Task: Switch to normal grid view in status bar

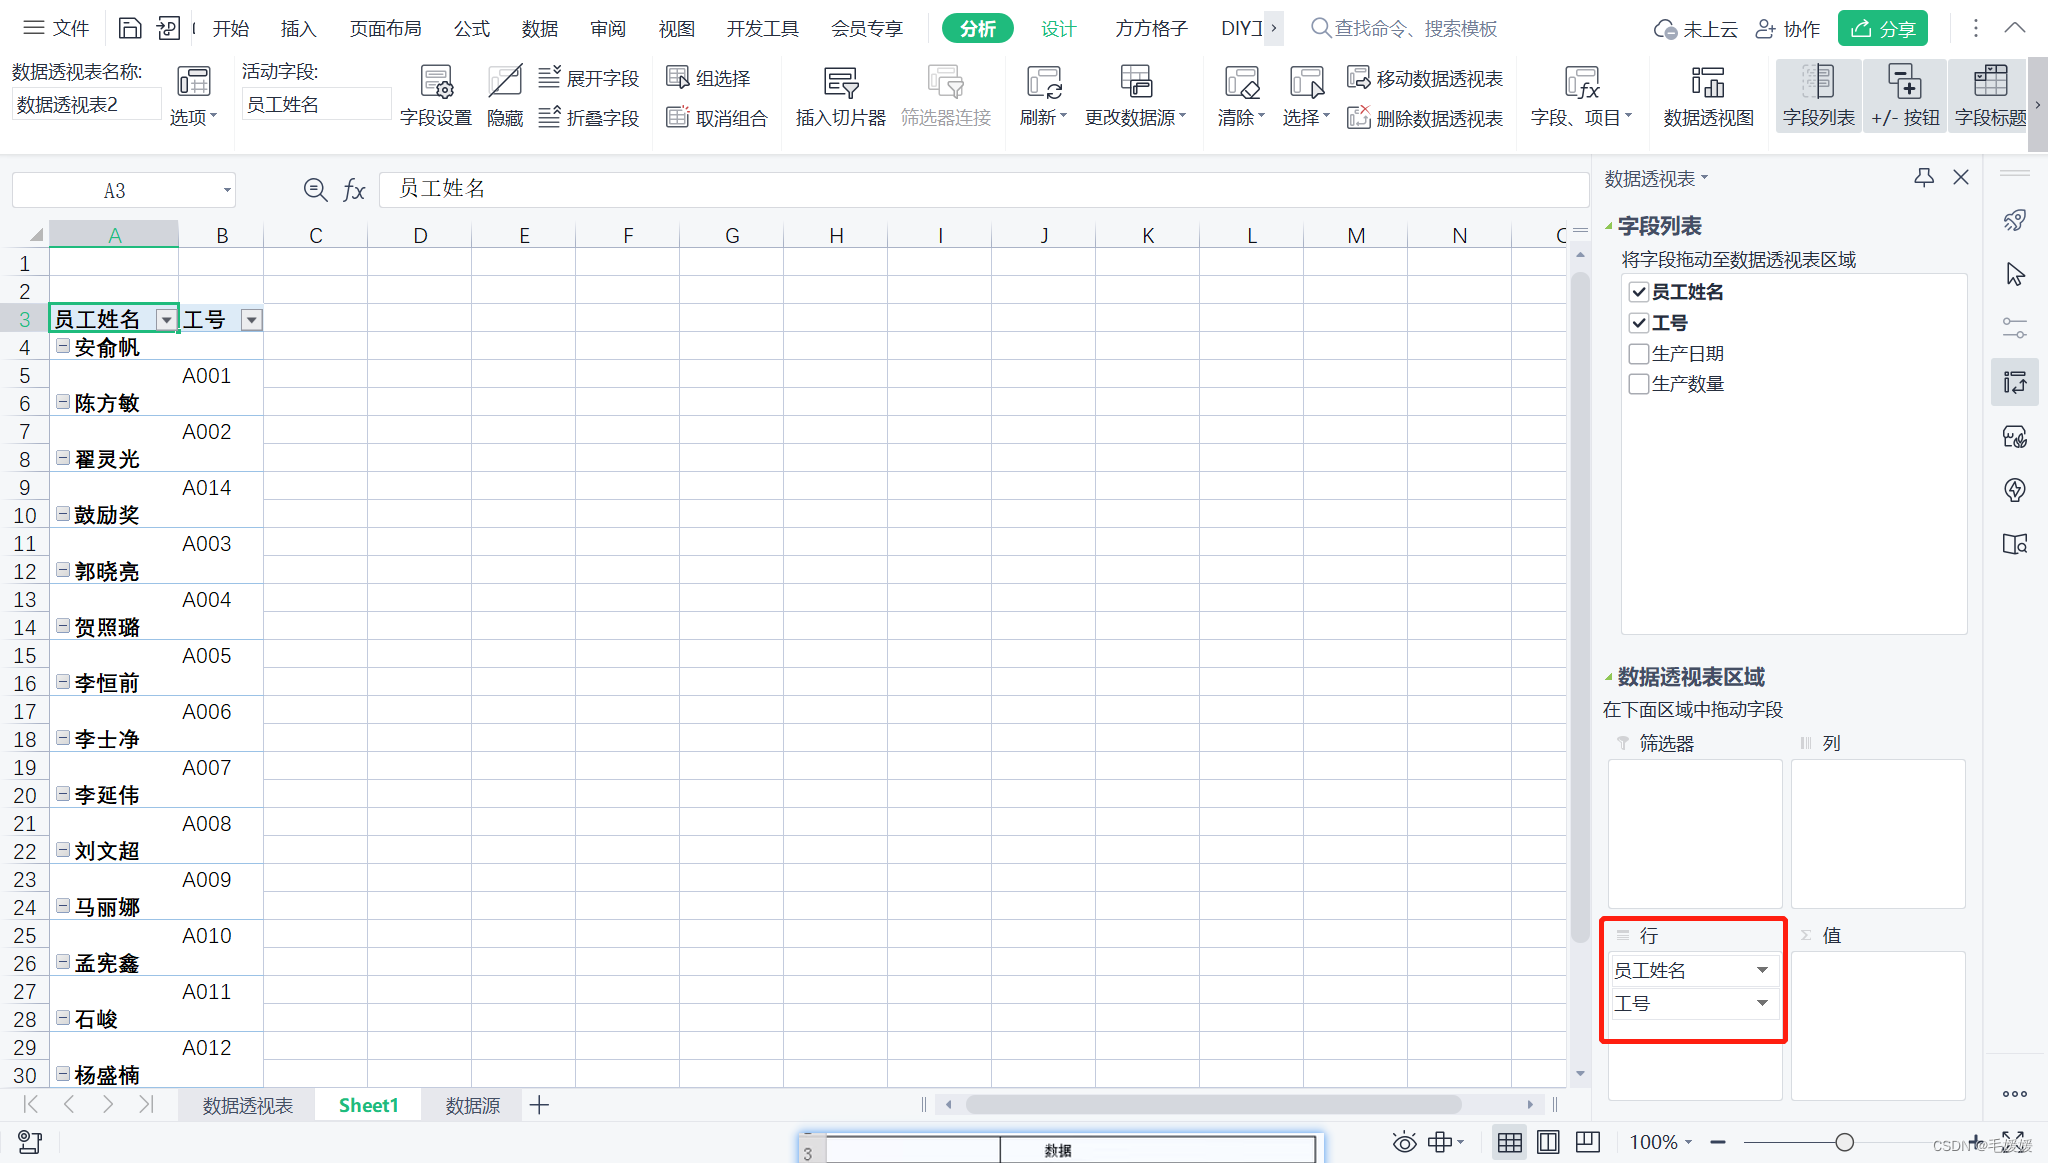Action: point(1509,1142)
